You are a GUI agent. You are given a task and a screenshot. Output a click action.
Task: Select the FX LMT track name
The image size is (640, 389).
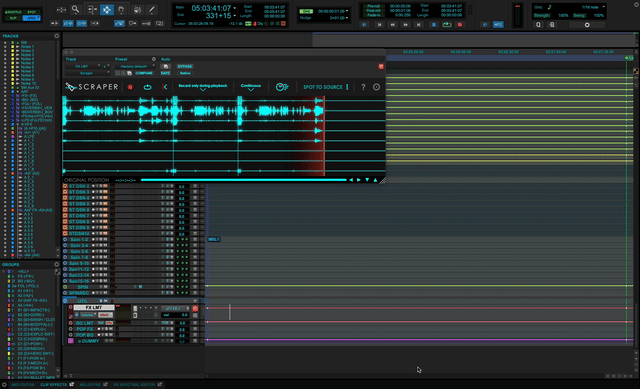pos(94,307)
